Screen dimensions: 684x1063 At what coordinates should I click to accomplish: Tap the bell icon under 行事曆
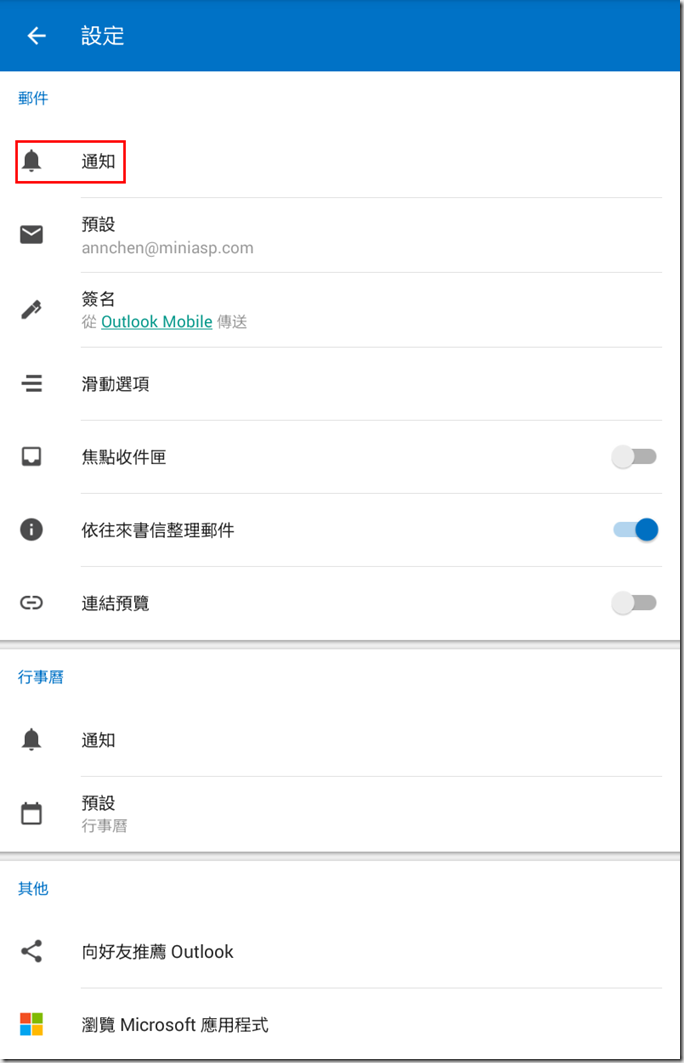[x=32, y=740]
